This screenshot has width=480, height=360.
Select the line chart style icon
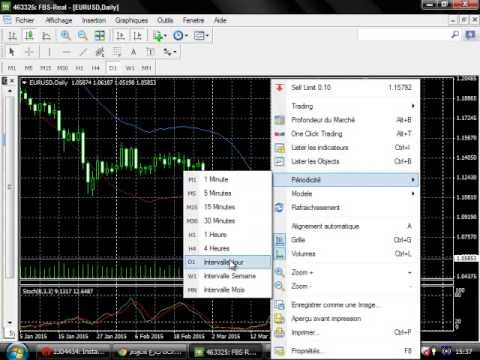[46, 36]
